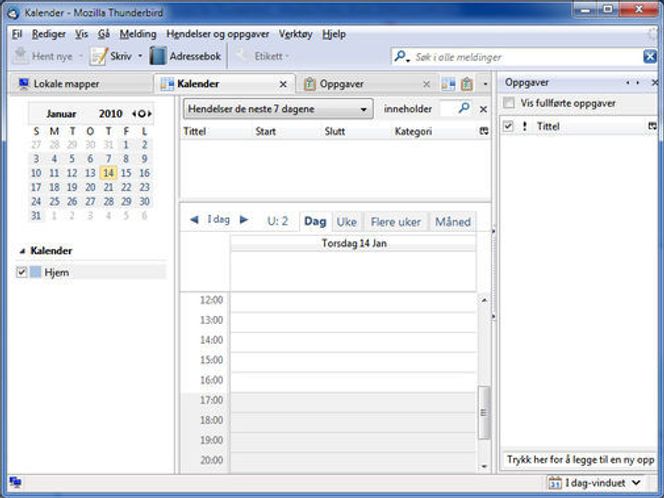Open the Etikett dropdown arrow
This screenshot has height=498, width=664.
pos(287,56)
